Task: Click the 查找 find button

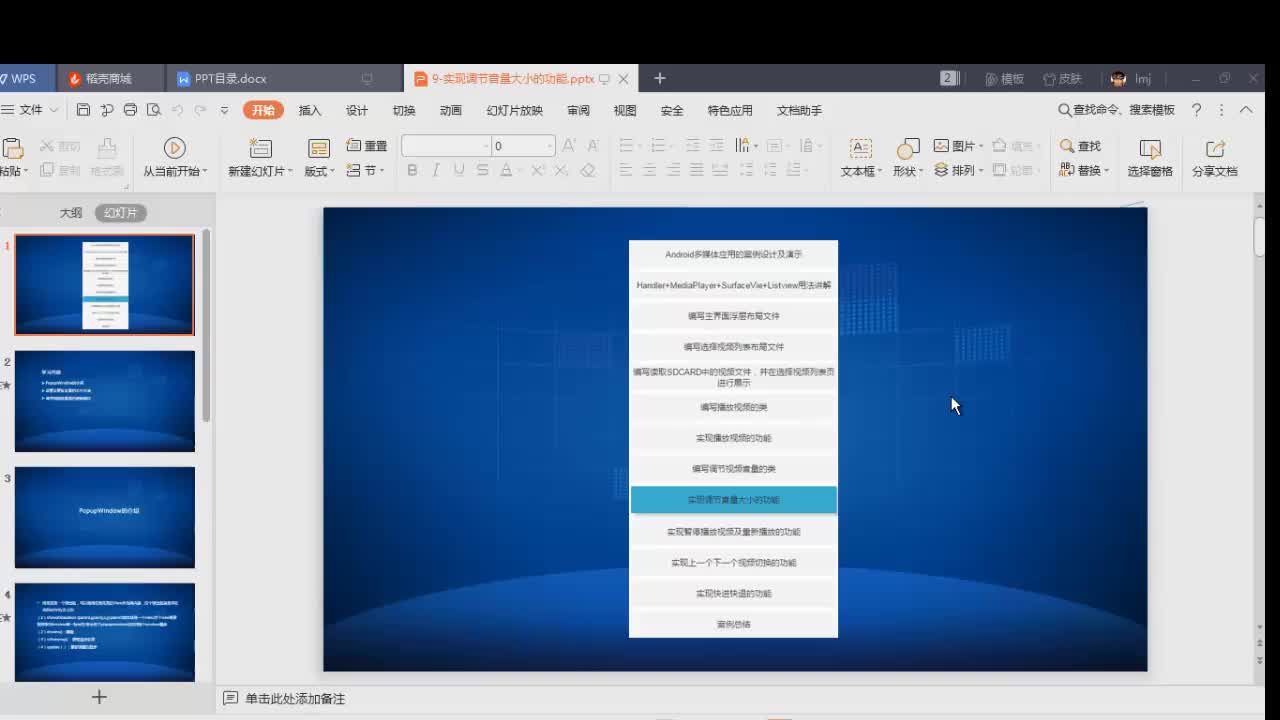Action: tap(1081, 146)
